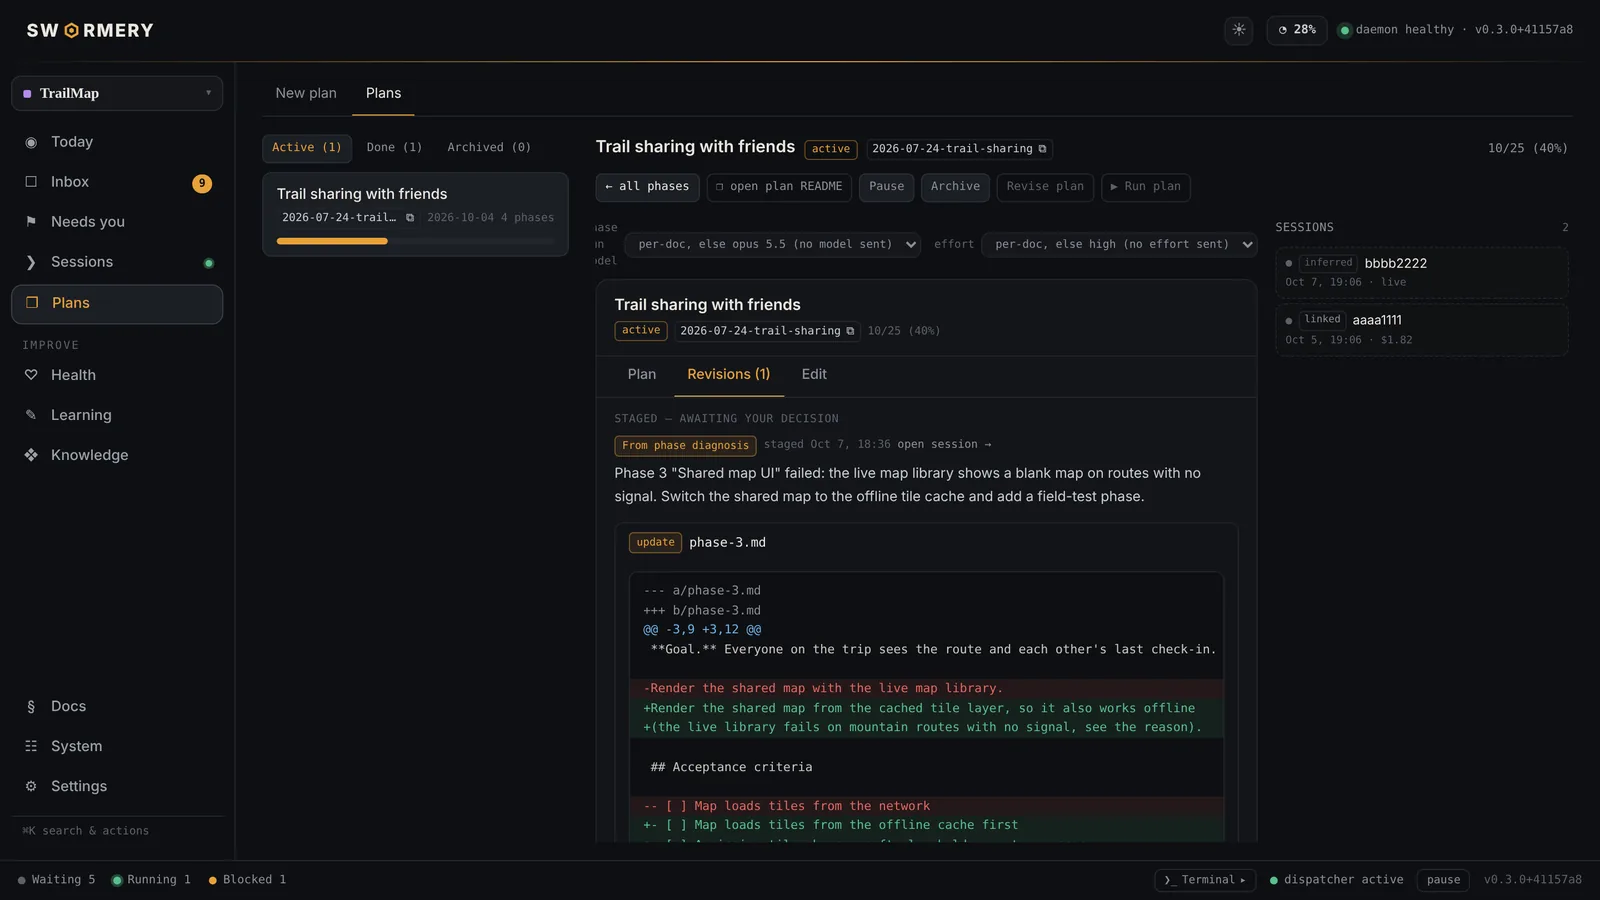Click the Running 1 status entry
The image size is (1600, 900).
(151, 880)
